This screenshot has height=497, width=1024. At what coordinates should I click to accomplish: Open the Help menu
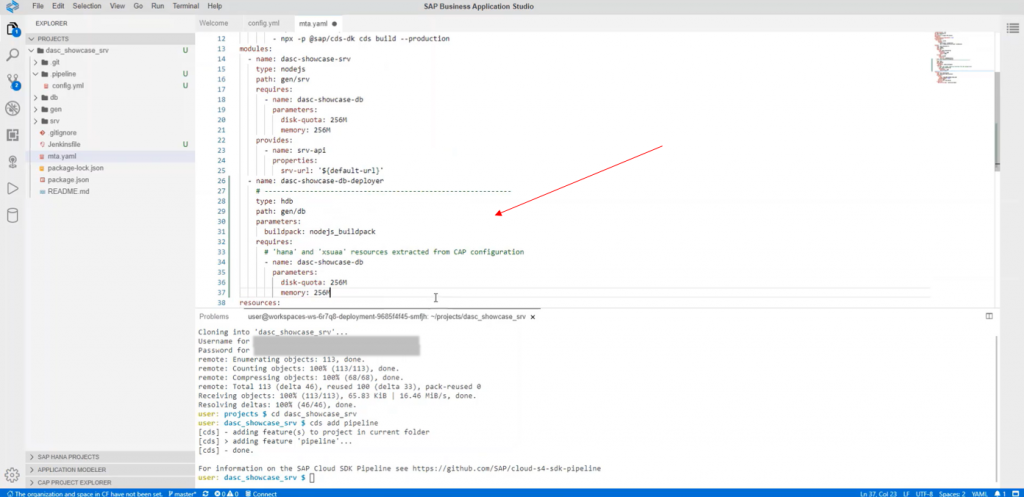pyautogui.click(x=214, y=6)
